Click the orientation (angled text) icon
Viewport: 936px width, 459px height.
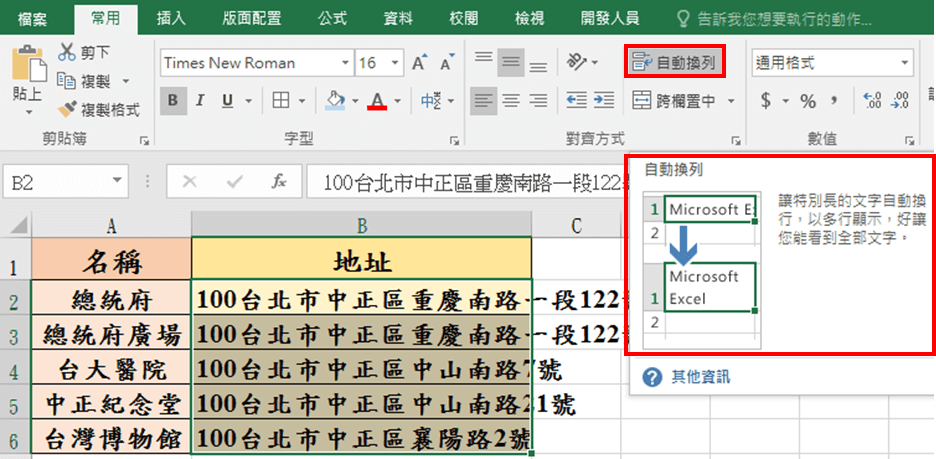[x=577, y=63]
